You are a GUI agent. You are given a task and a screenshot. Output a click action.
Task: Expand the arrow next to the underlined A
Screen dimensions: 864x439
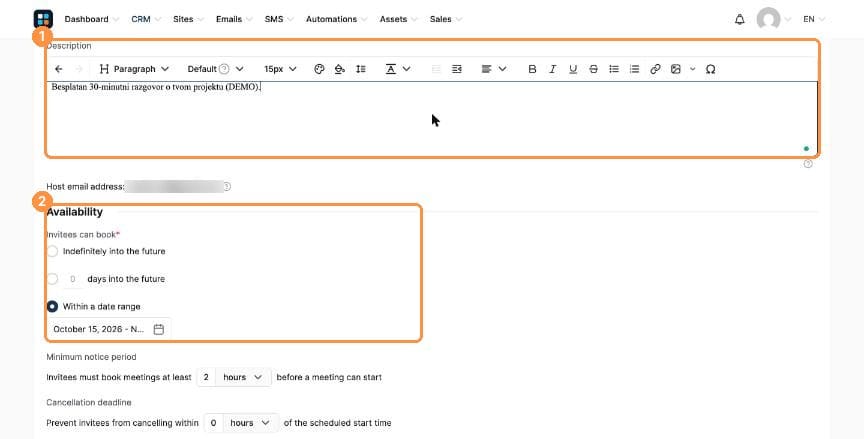point(407,69)
